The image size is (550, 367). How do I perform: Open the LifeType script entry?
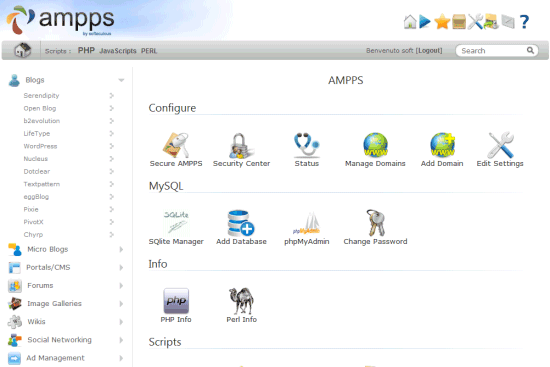tap(37, 133)
